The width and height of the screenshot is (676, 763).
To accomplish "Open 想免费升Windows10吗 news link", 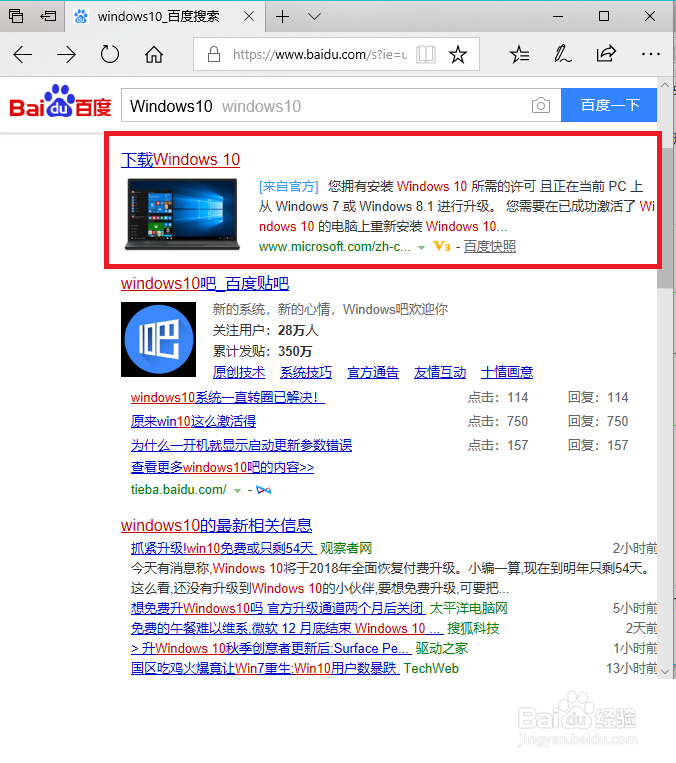I will [278, 608].
